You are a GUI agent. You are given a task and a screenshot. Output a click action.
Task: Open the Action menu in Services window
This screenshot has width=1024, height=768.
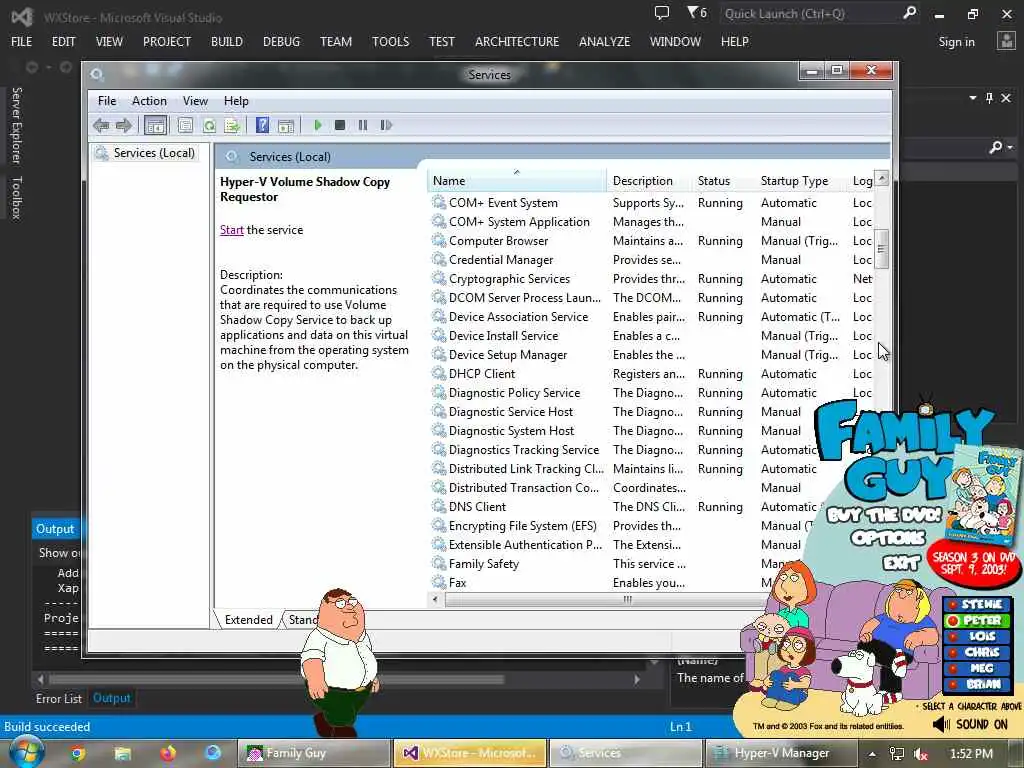149,101
